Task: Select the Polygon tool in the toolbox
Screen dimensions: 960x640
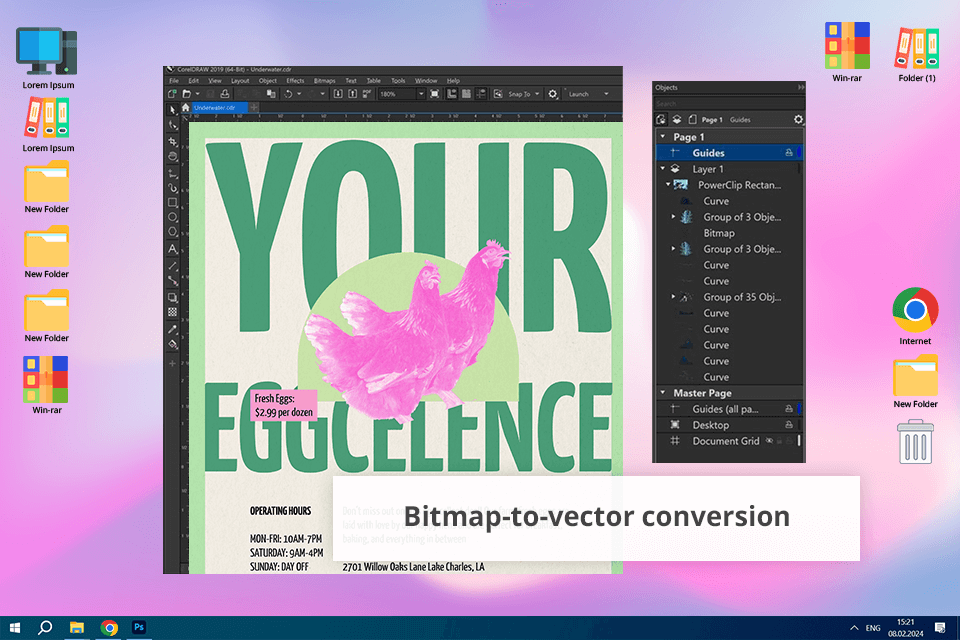Action: [173, 232]
